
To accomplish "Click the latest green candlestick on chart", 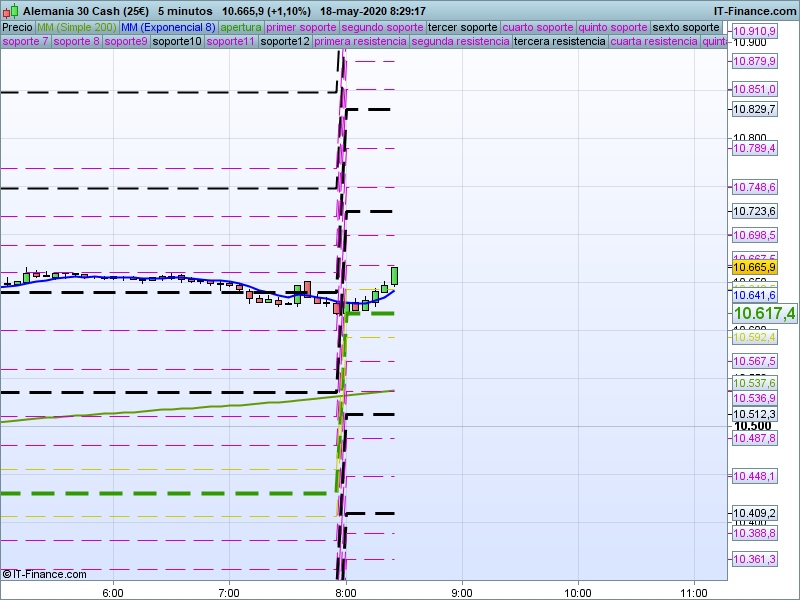I will (395, 275).
